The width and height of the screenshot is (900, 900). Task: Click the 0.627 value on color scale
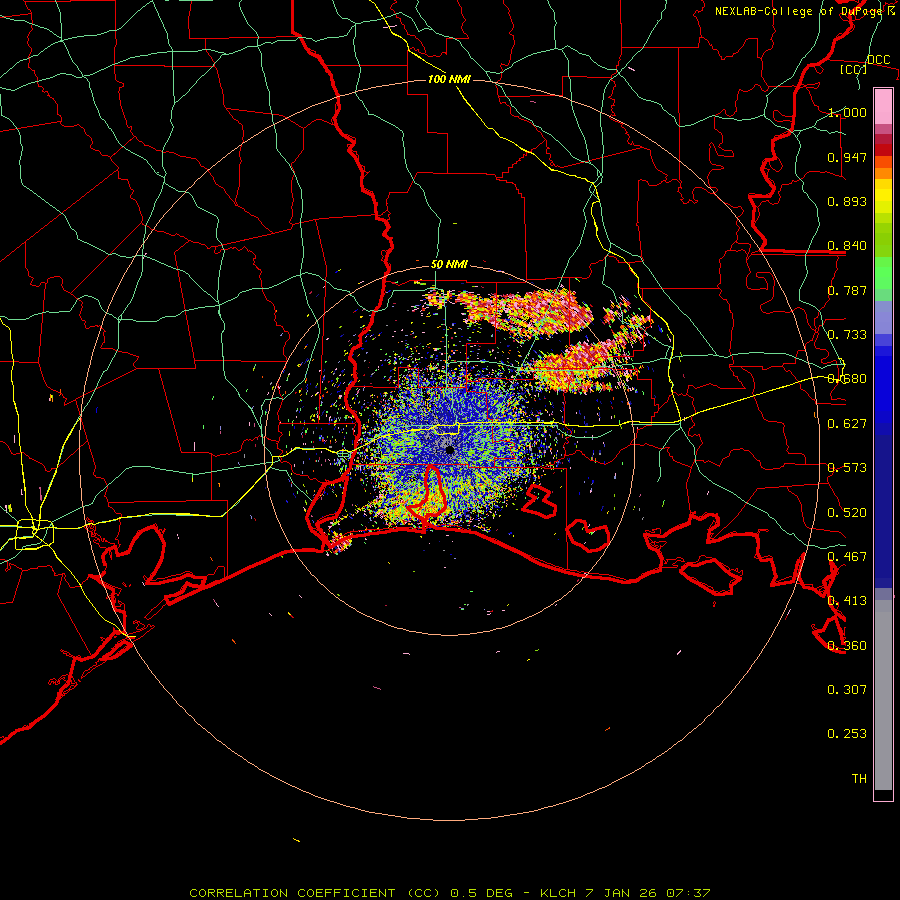pos(847,424)
